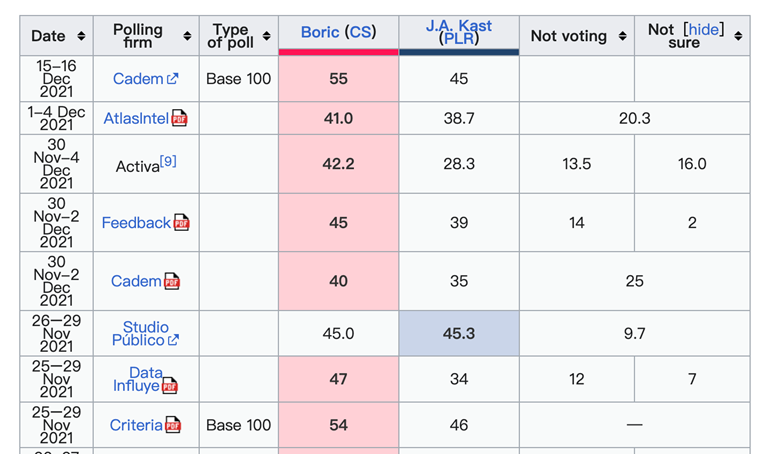
Task: Click external link icon beside Studio Público
Action: (x=174, y=340)
